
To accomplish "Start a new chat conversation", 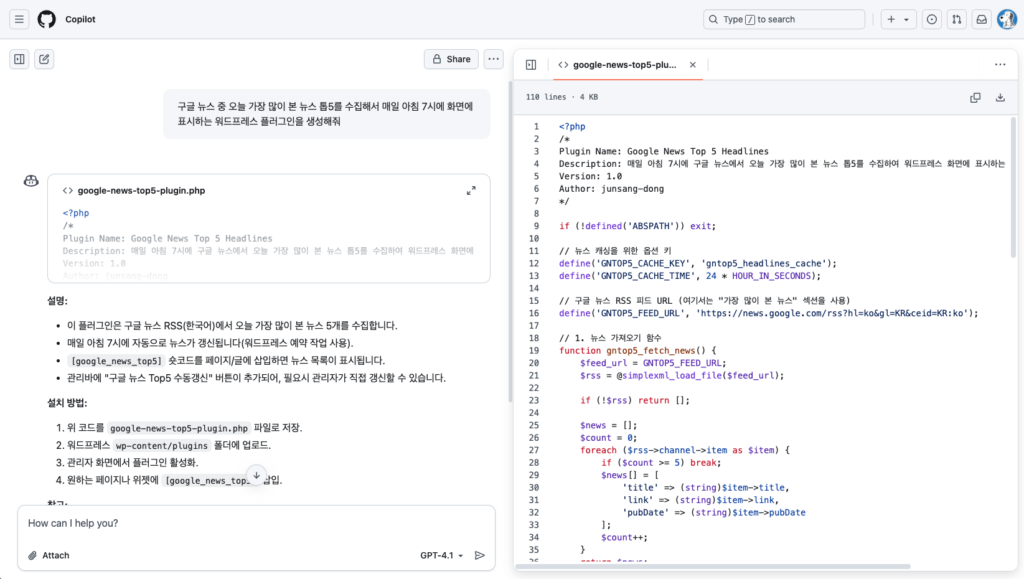I will point(44,59).
